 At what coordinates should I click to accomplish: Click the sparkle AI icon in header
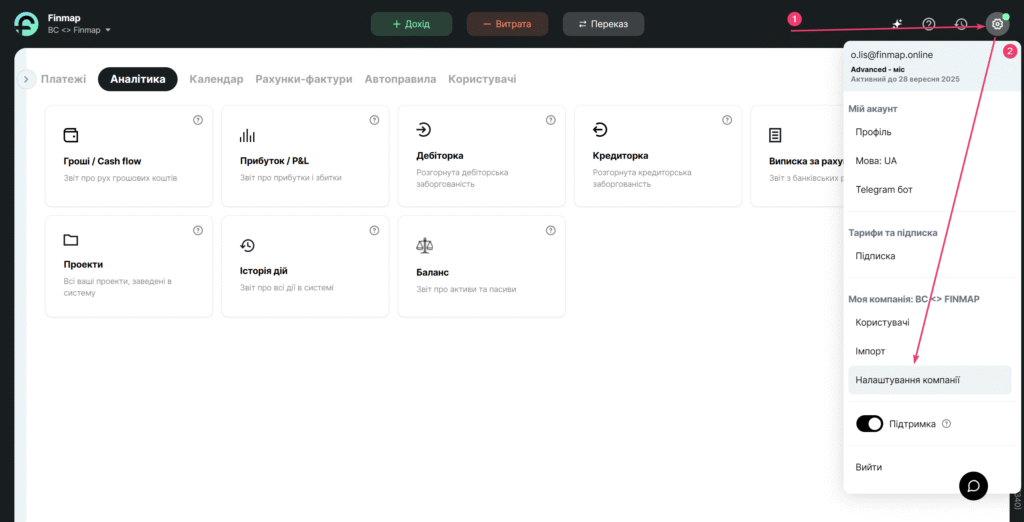pos(897,24)
